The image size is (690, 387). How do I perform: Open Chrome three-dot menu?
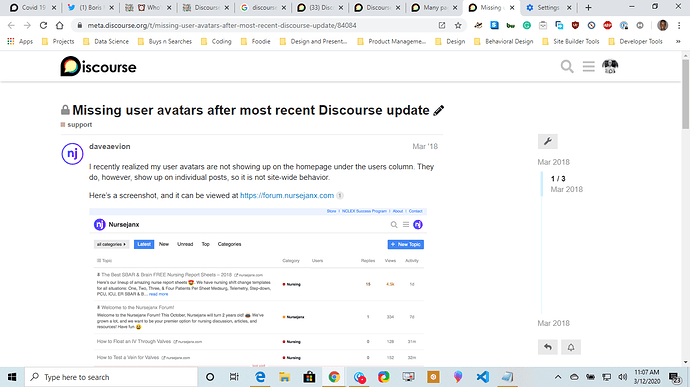click(679, 26)
